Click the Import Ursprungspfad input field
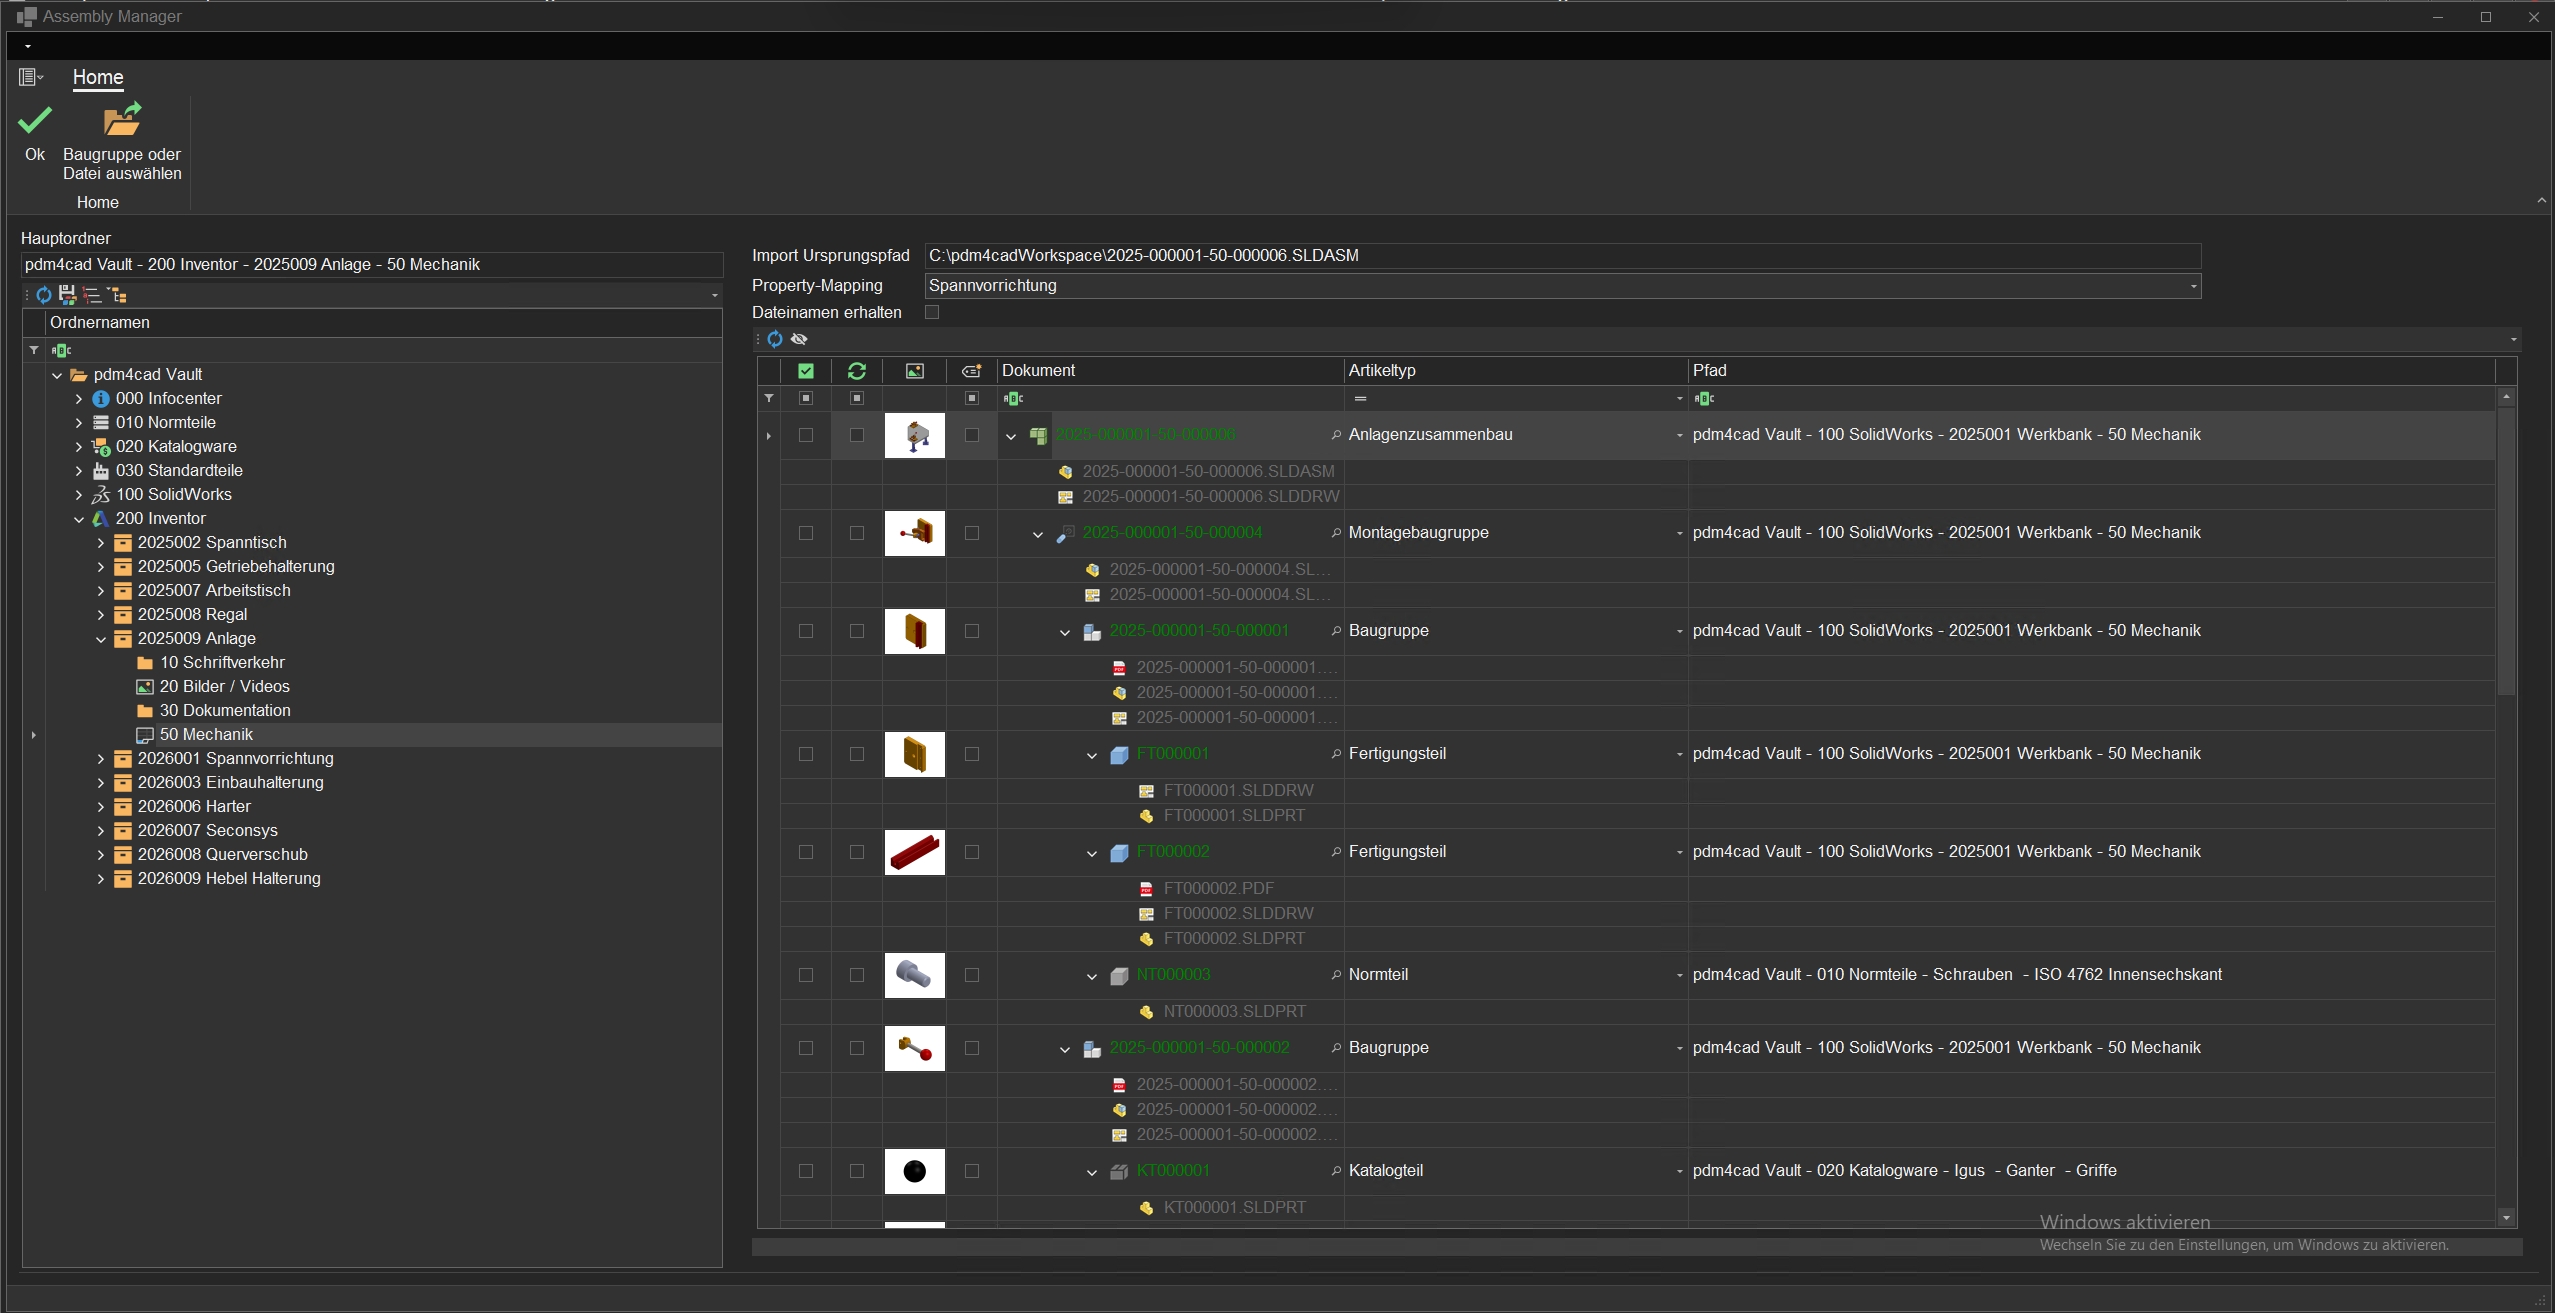 pyautogui.click(x=1562, y=256)
